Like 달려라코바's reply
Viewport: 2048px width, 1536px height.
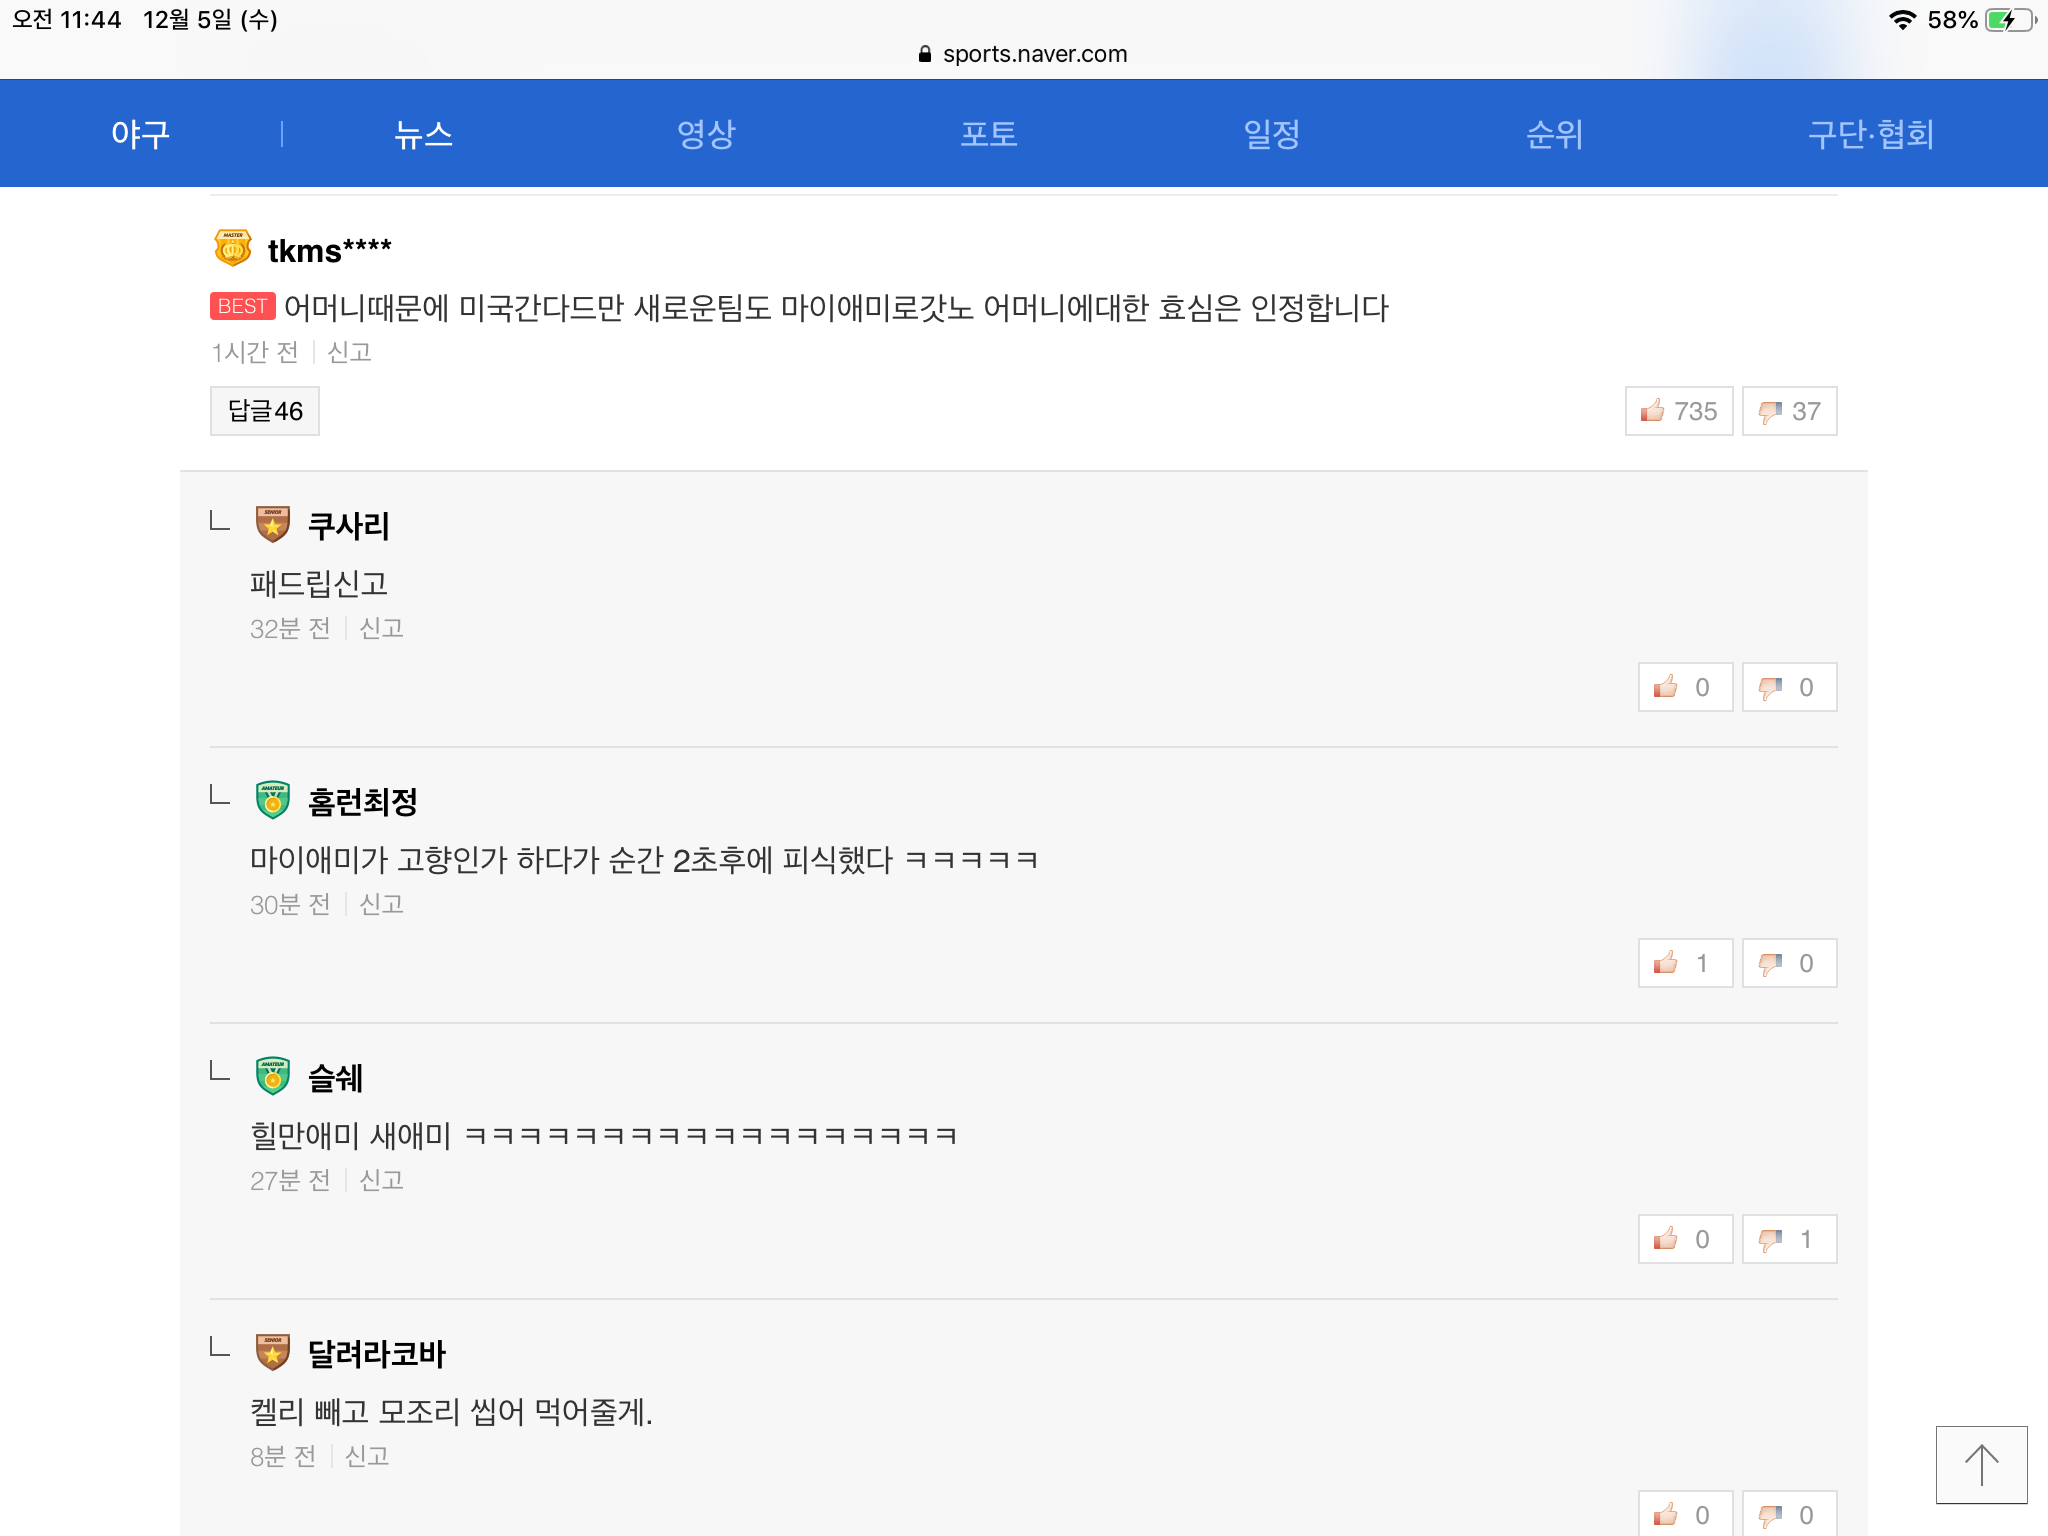click(x=1685, y=1514)
